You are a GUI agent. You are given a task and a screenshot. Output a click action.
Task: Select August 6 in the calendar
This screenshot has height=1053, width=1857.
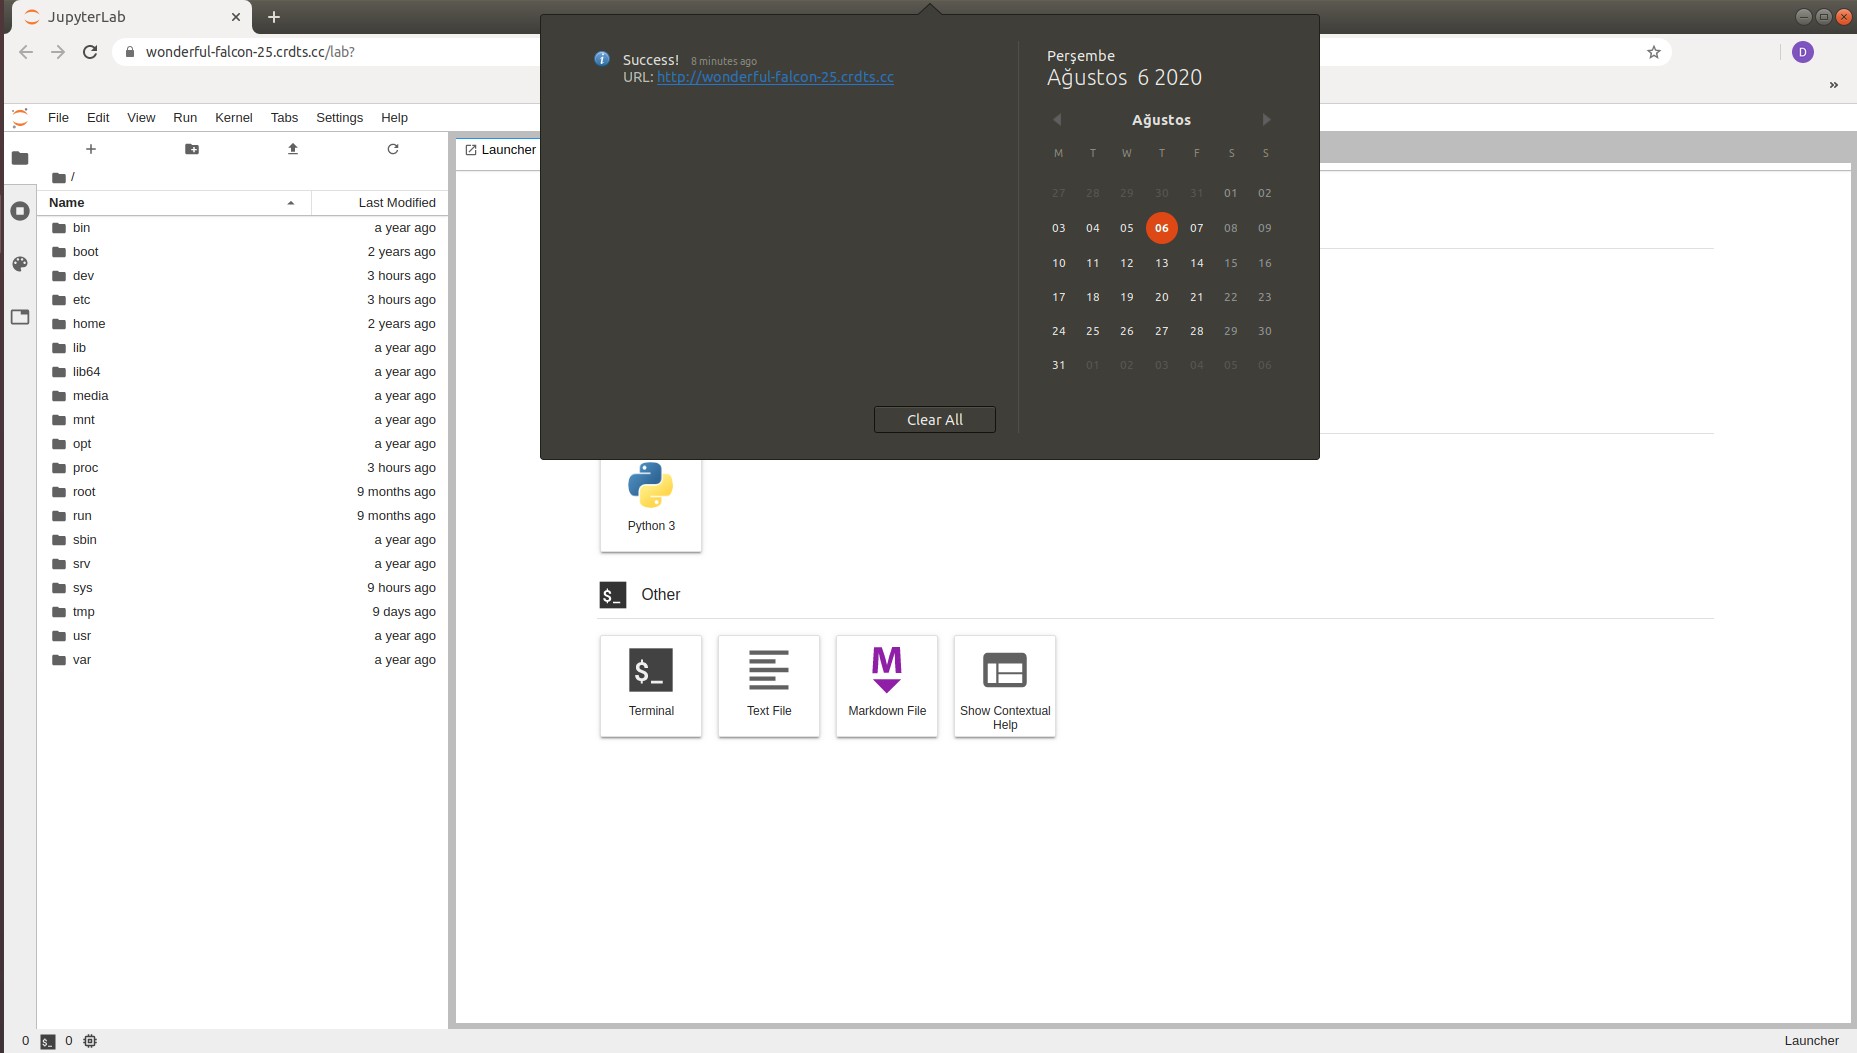(x=1161, y=228)
